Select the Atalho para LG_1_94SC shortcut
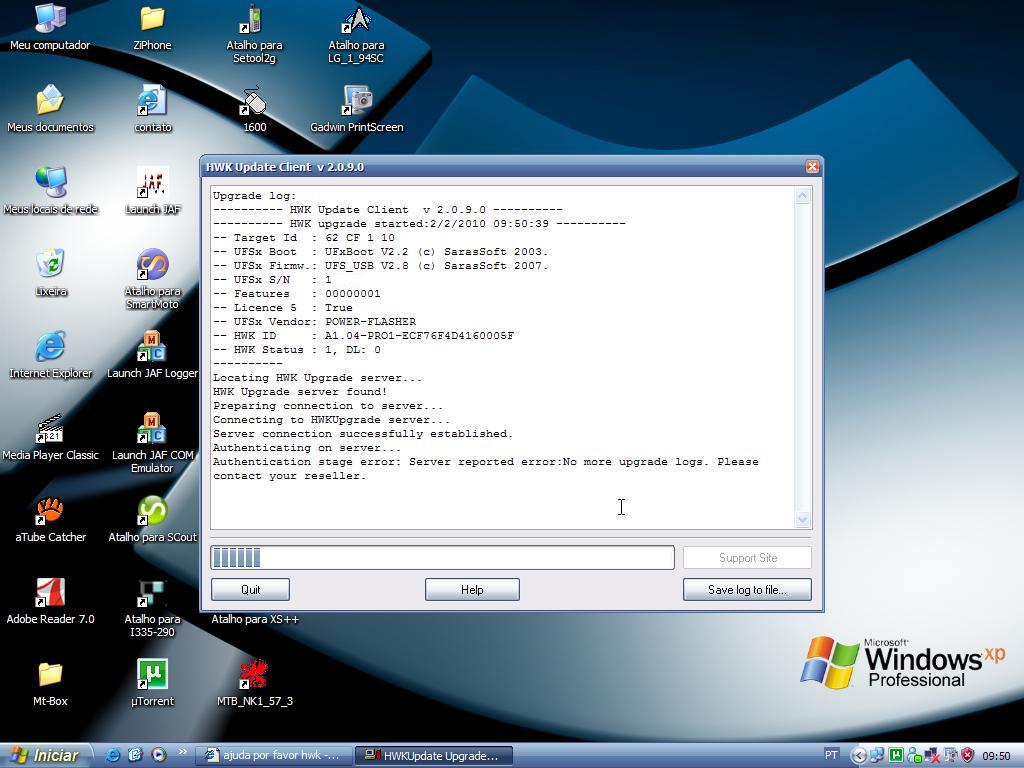The width and height of the screenshot is (1024, 768). [x=356, y=34]
